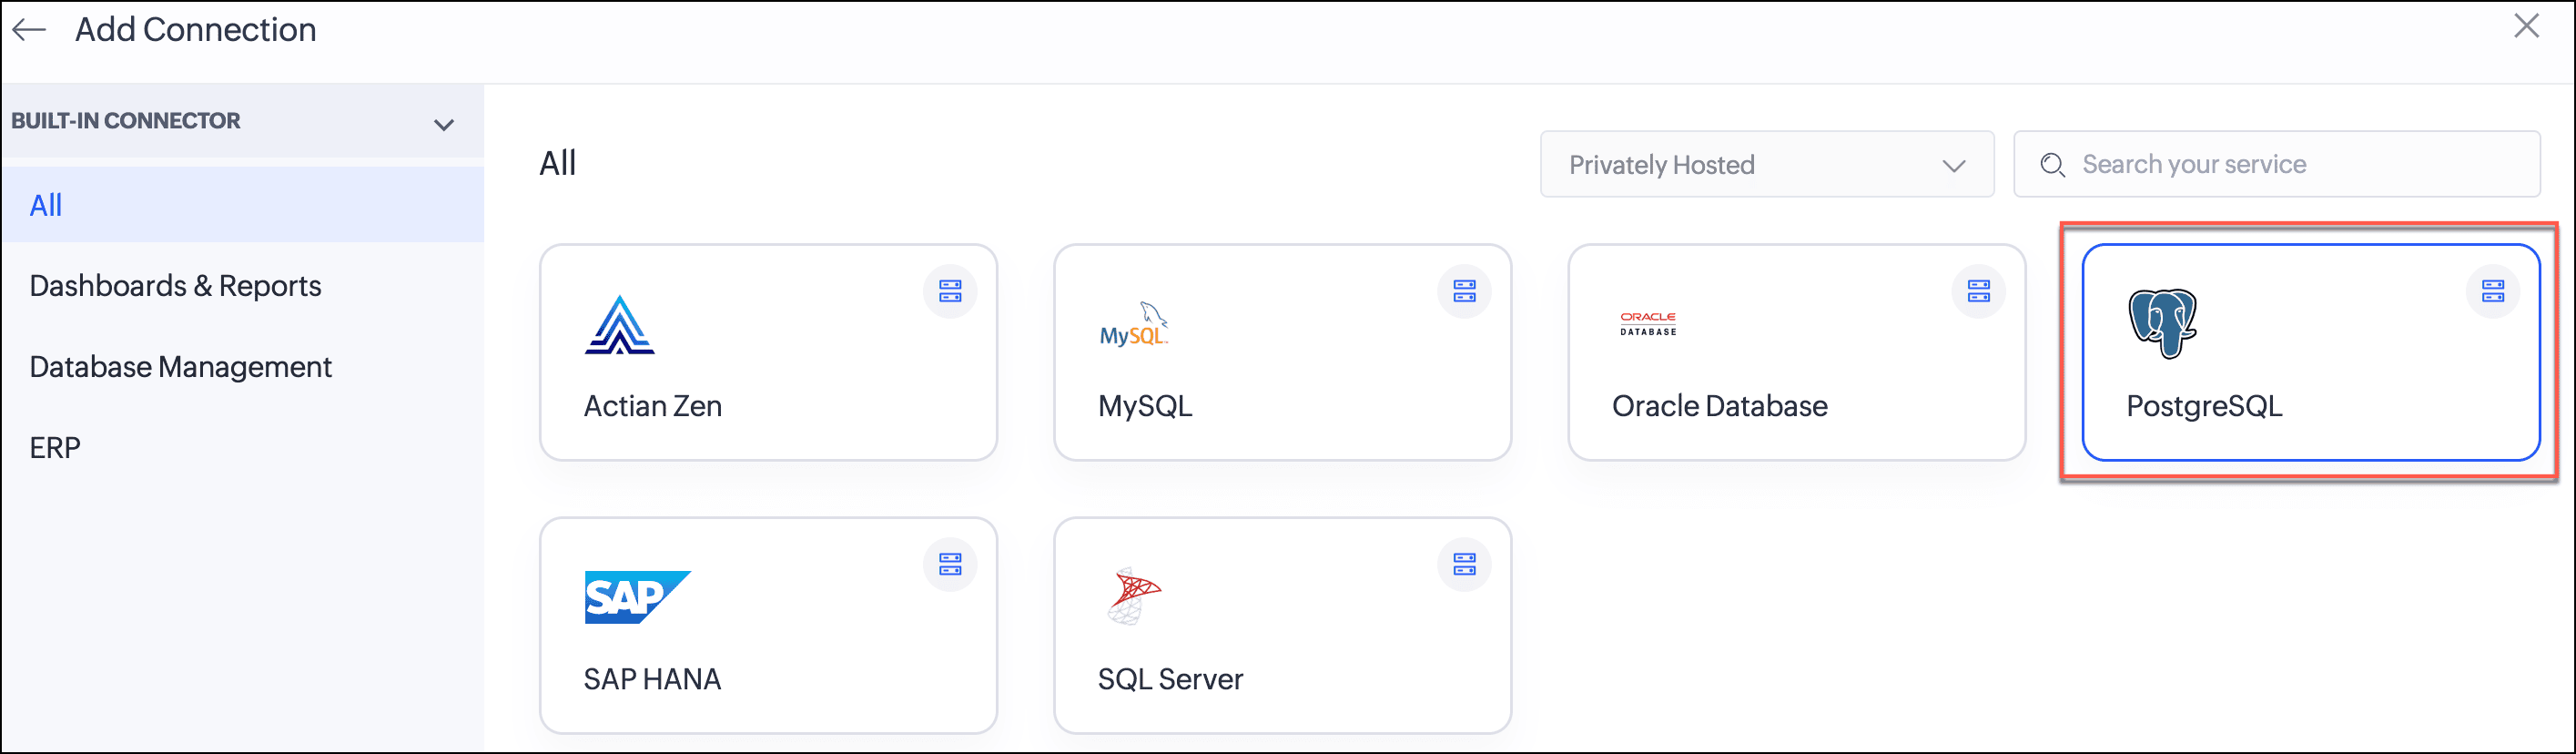Click the server icon on Actian Zen card

pos(950,291)
